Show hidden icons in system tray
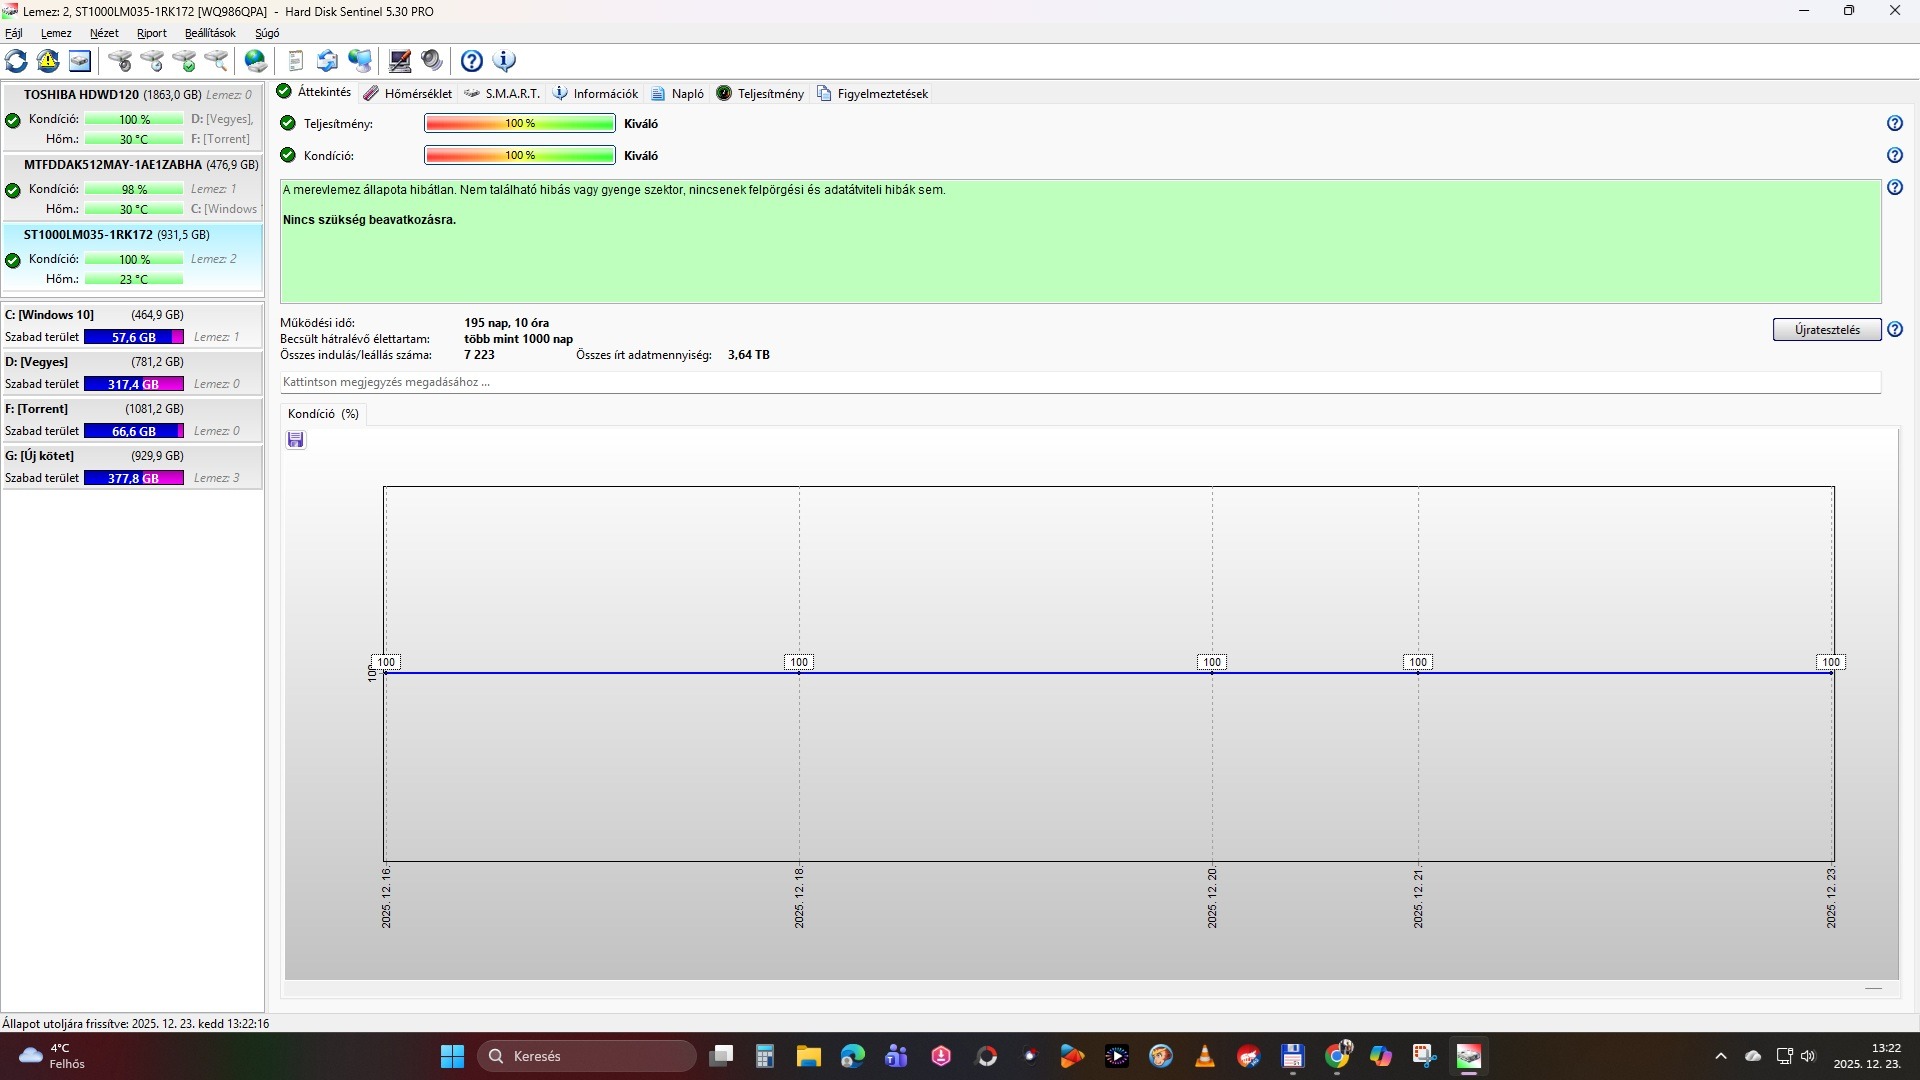 1720,1056
